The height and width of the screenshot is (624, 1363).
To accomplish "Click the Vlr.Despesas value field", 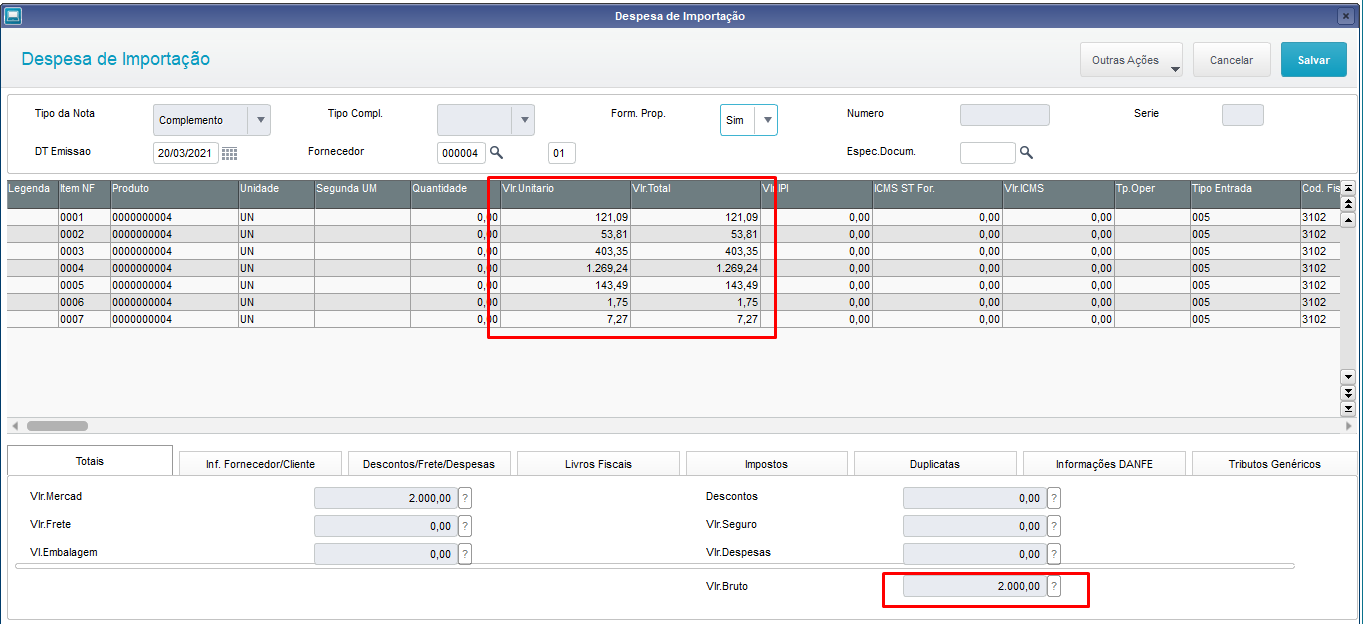I will 975,554.
